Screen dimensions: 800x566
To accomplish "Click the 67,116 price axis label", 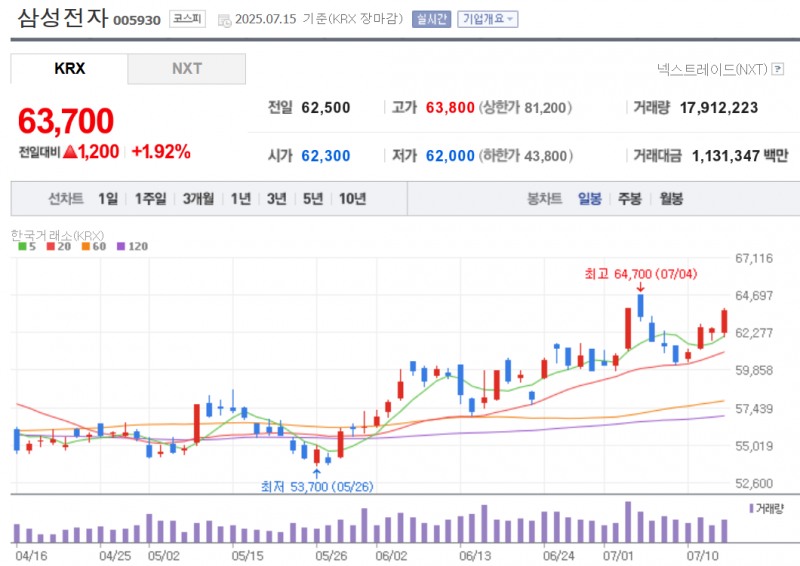I will [754, 258].
